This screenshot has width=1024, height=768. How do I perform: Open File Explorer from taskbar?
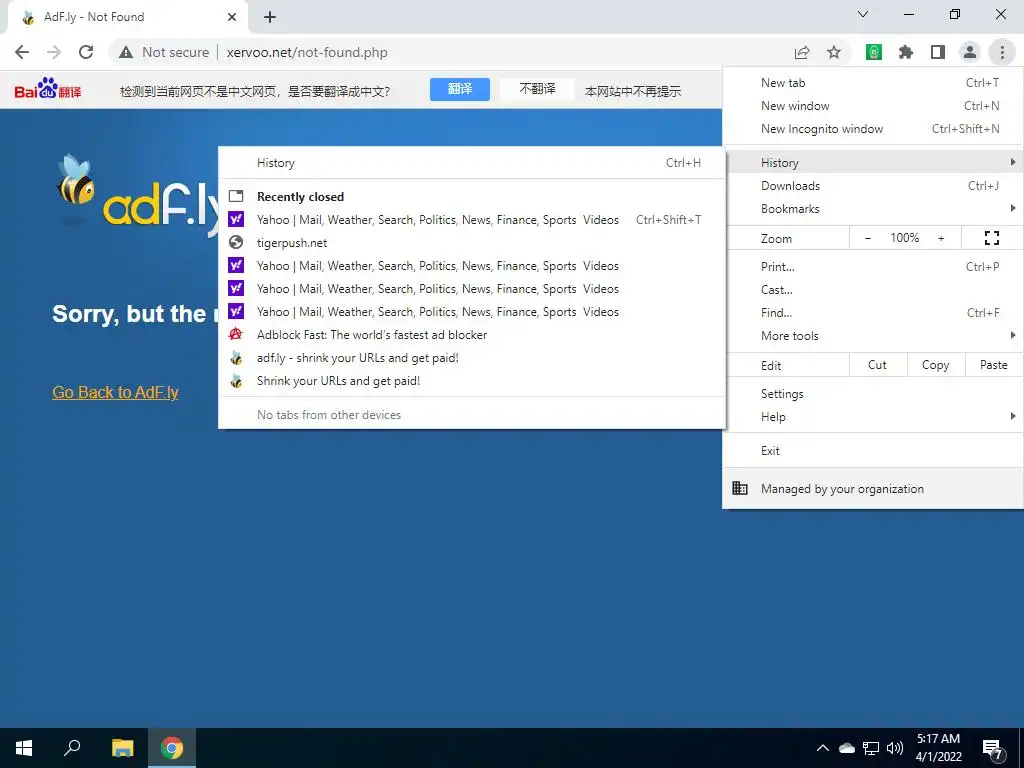[122, 748]
